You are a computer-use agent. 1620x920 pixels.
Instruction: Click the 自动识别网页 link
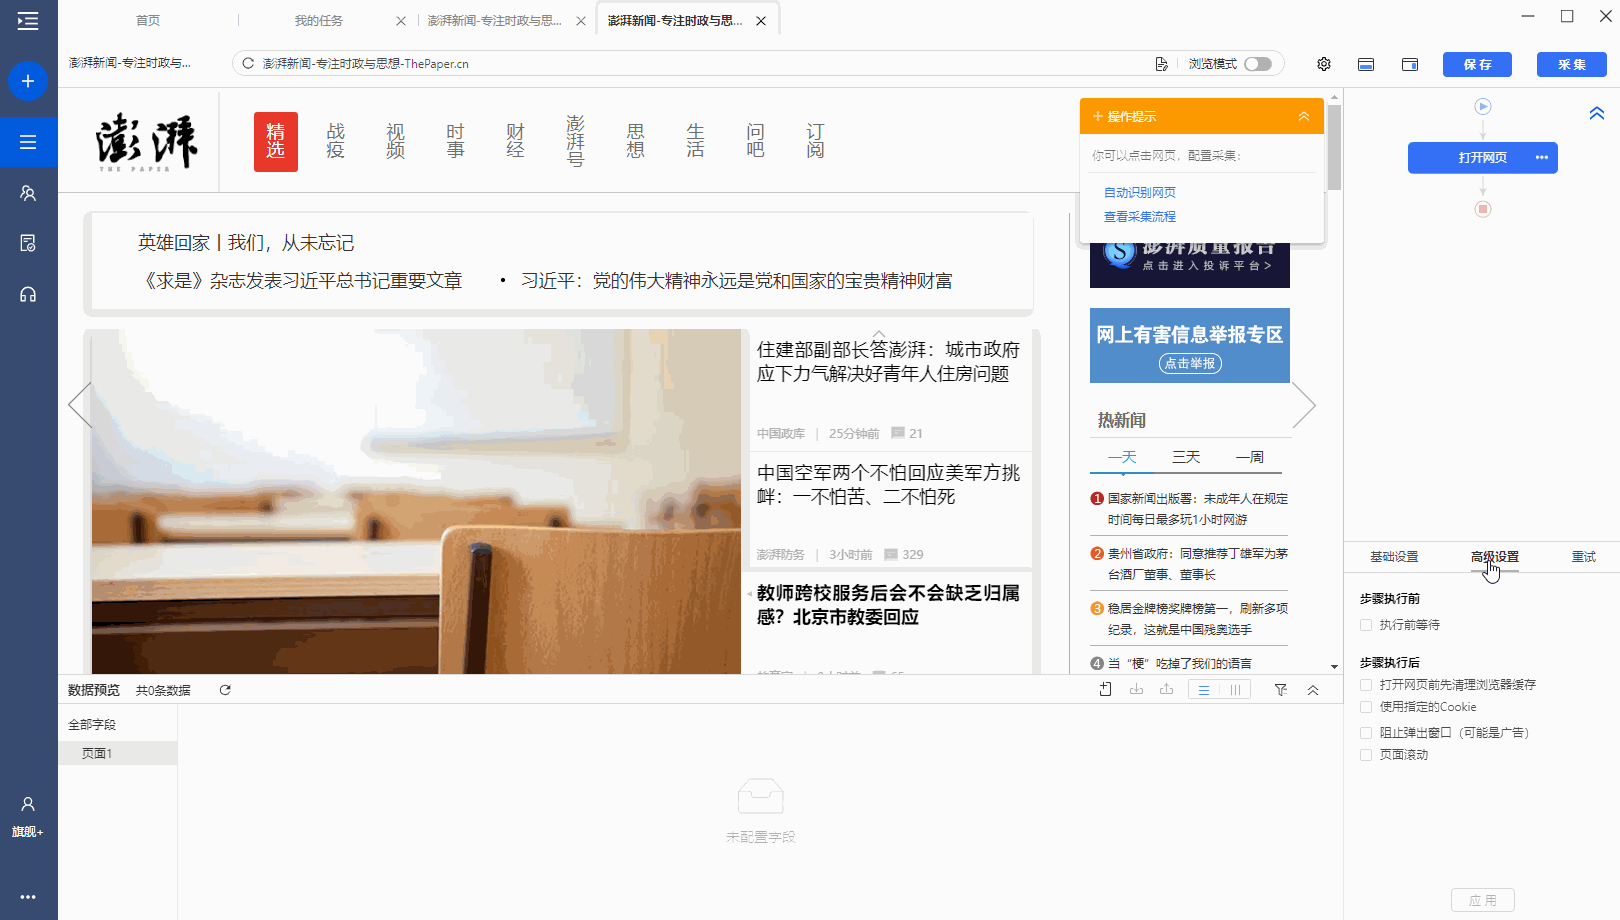[1140, 192]
